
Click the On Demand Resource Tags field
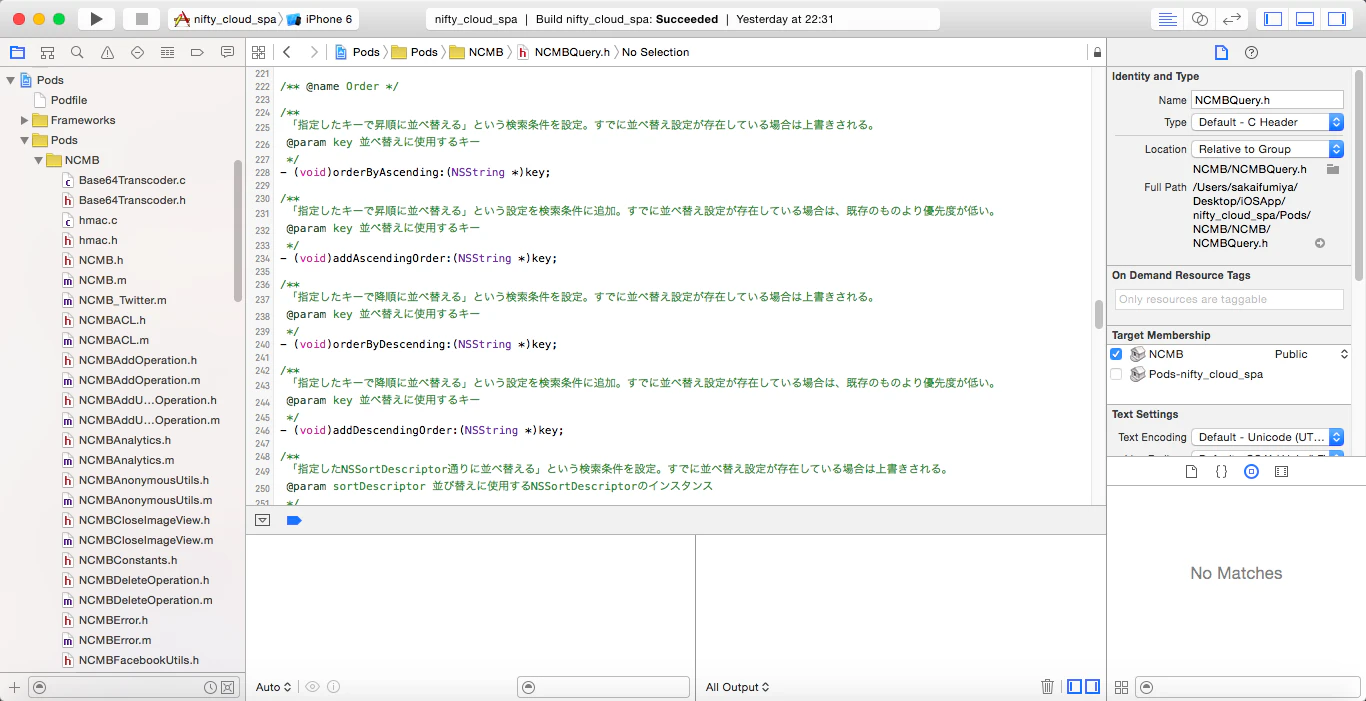point(1229,299)
